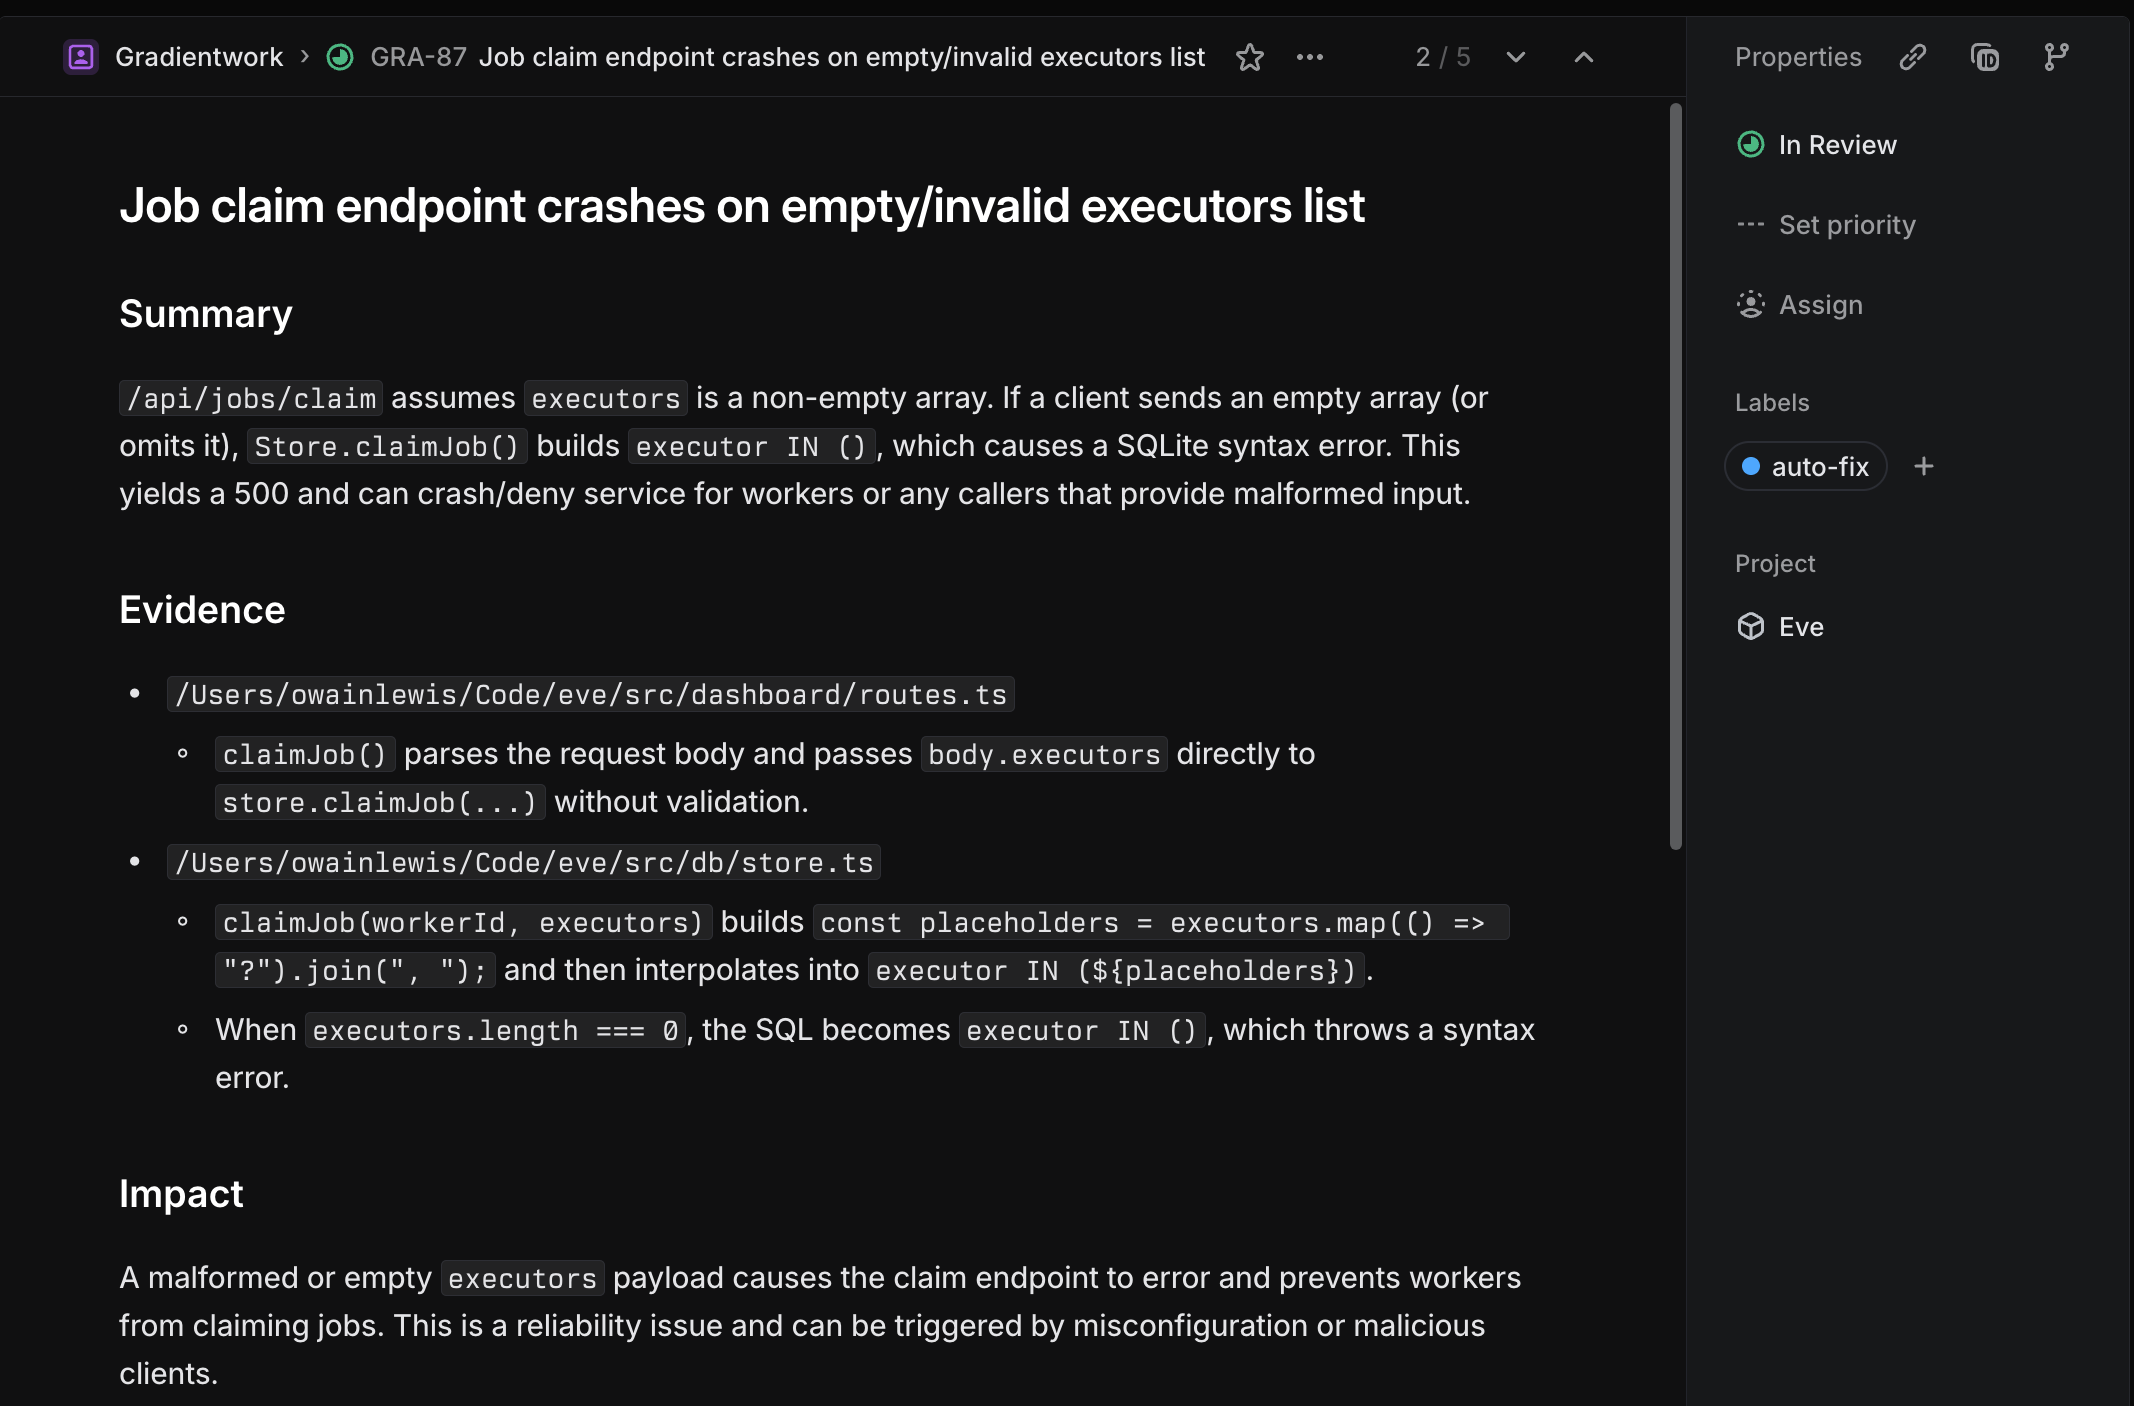Click the status icon beside GRA-87
Screen dimensions: 2134x1406
click(340, 57)
